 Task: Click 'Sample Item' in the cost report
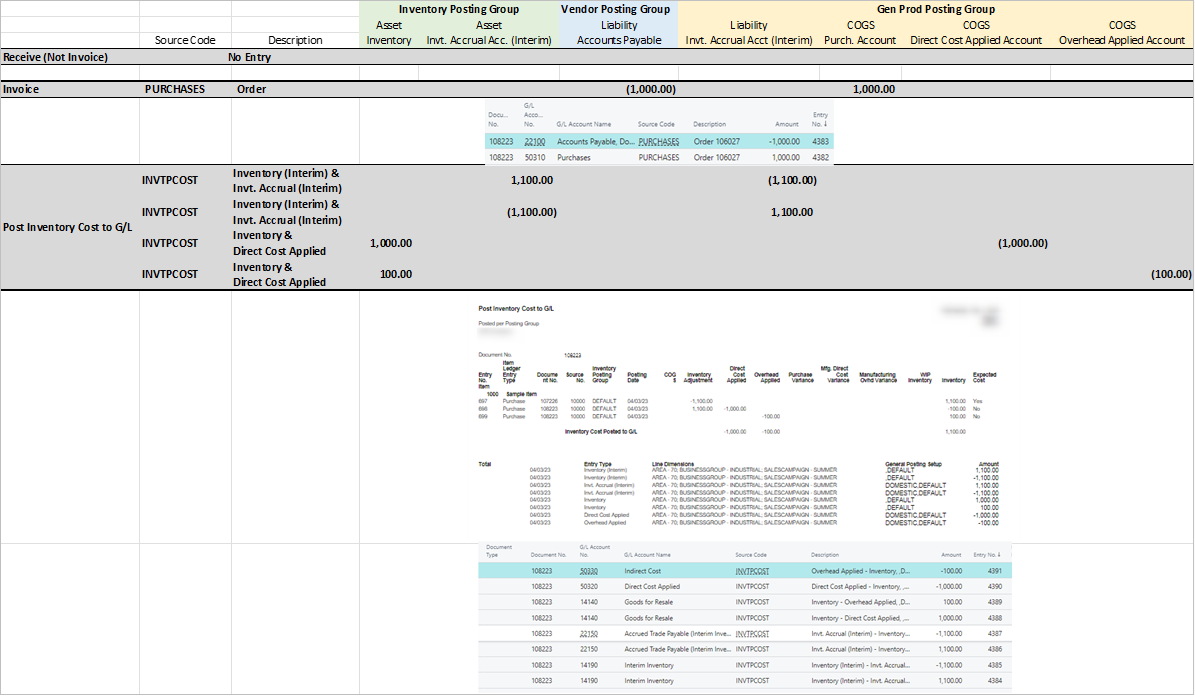pyautogui.click(x=521, y=394)
